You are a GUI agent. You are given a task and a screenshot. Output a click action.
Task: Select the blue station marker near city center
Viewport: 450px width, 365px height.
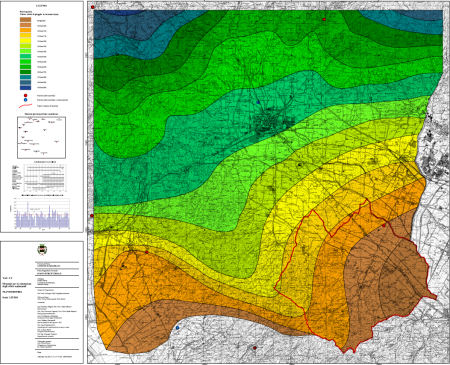tap(258, 102)
